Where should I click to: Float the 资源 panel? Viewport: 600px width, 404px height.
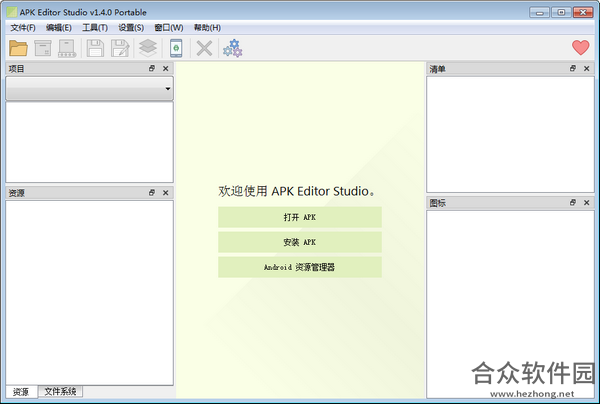152,192
